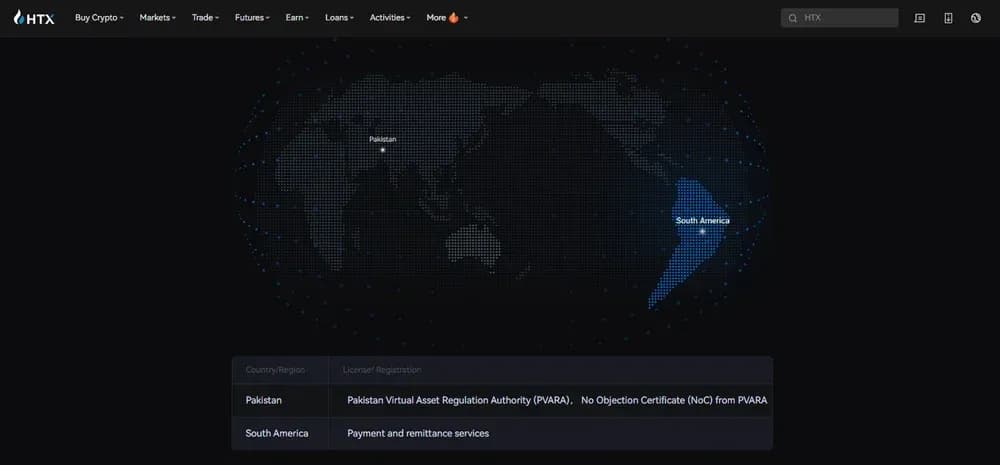1000x465 pixels.
Task: Click the License/Registration column header
Action: pyautogui.click(x=381, y=370)
